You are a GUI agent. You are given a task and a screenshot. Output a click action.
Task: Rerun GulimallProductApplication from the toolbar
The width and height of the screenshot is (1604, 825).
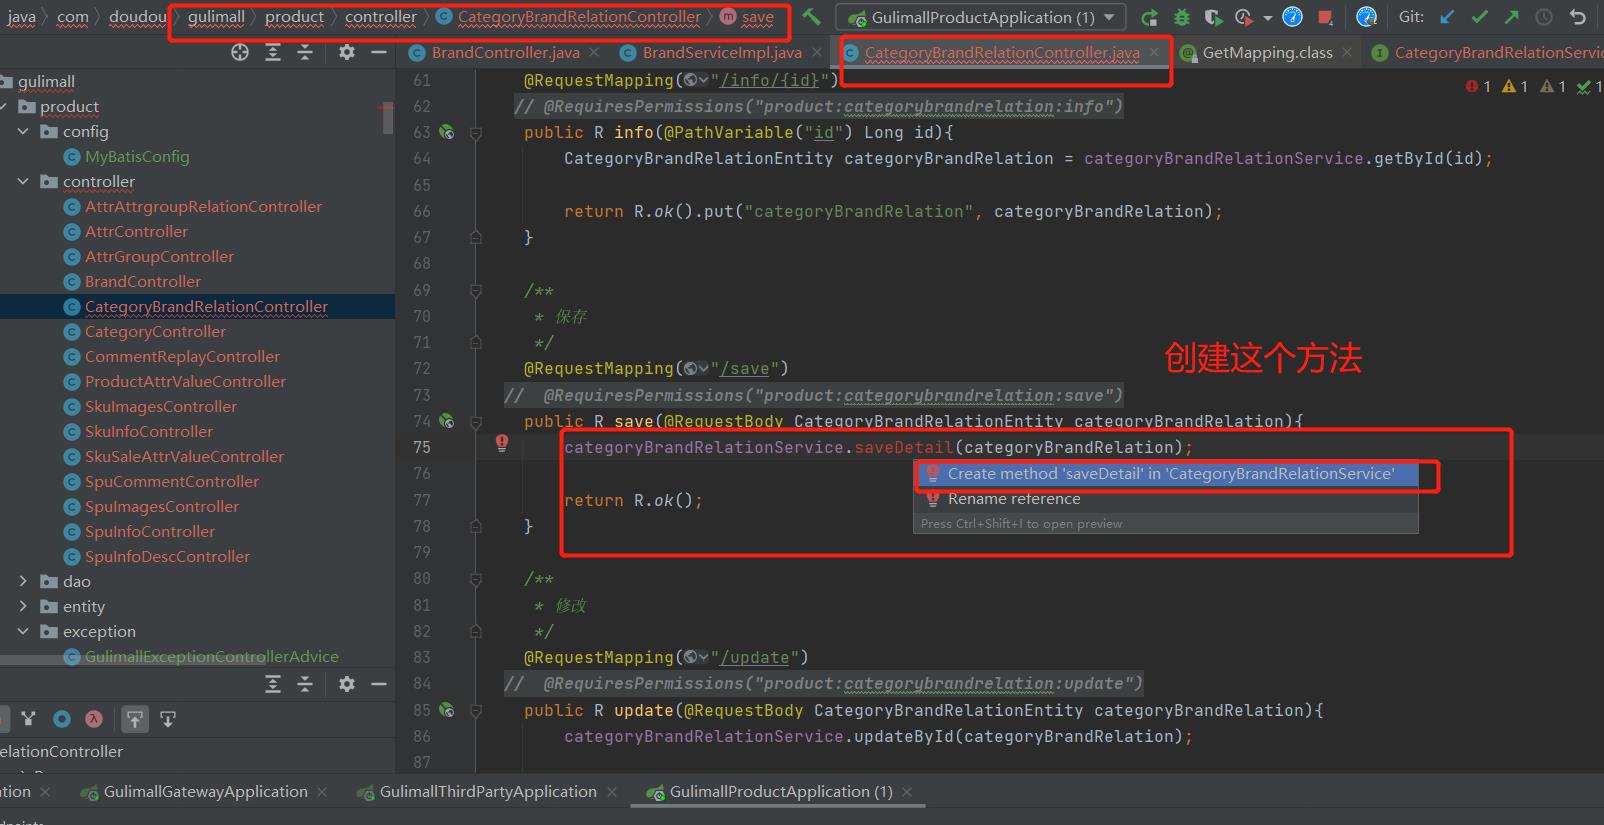tap(1150, 17)
